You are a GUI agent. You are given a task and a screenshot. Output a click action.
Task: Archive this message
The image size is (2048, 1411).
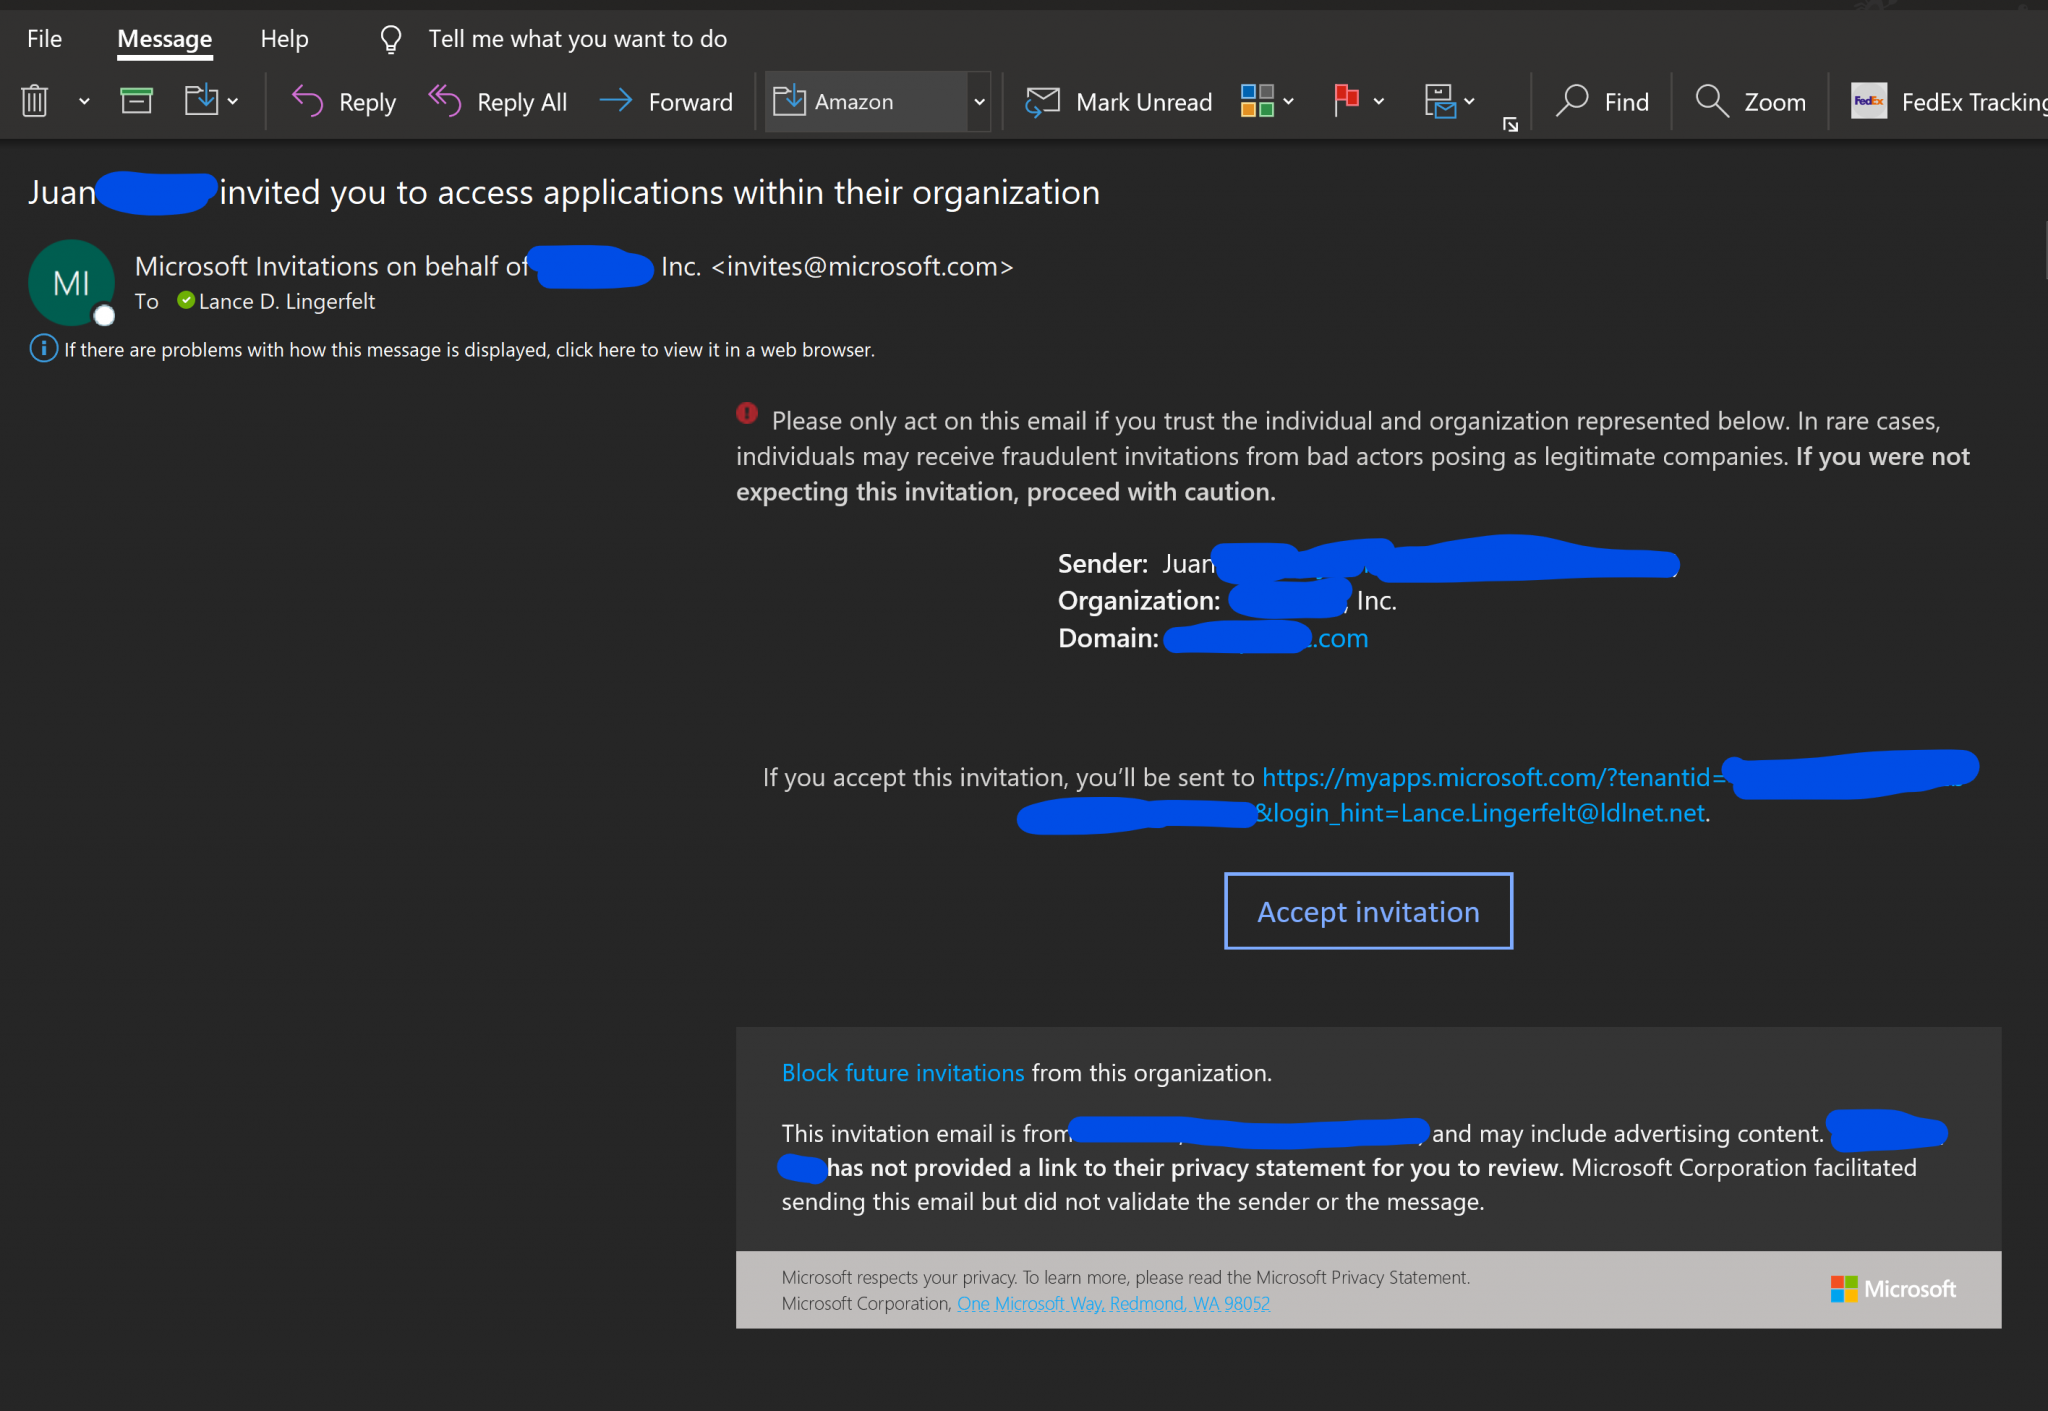pos(137,100)
